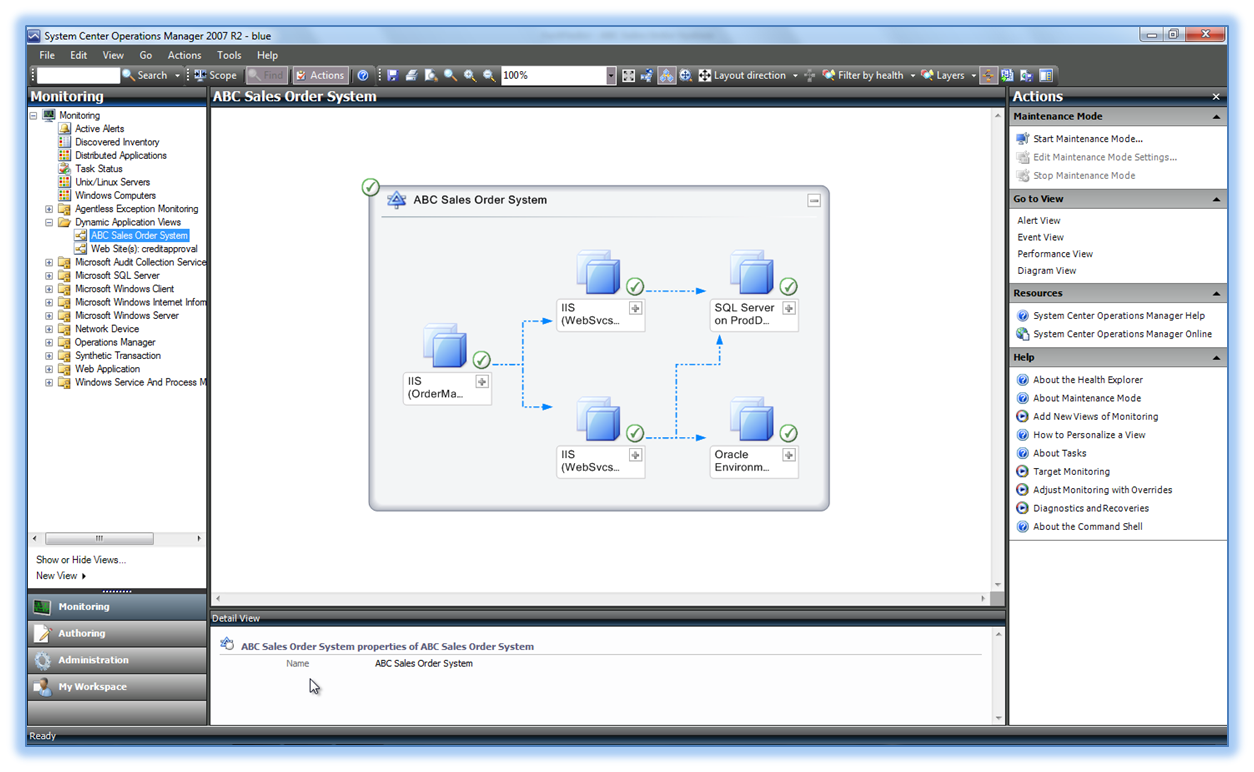Open the Alert View link
The width and height of the screenshot is (1254, 772).
click(1039, 221)
